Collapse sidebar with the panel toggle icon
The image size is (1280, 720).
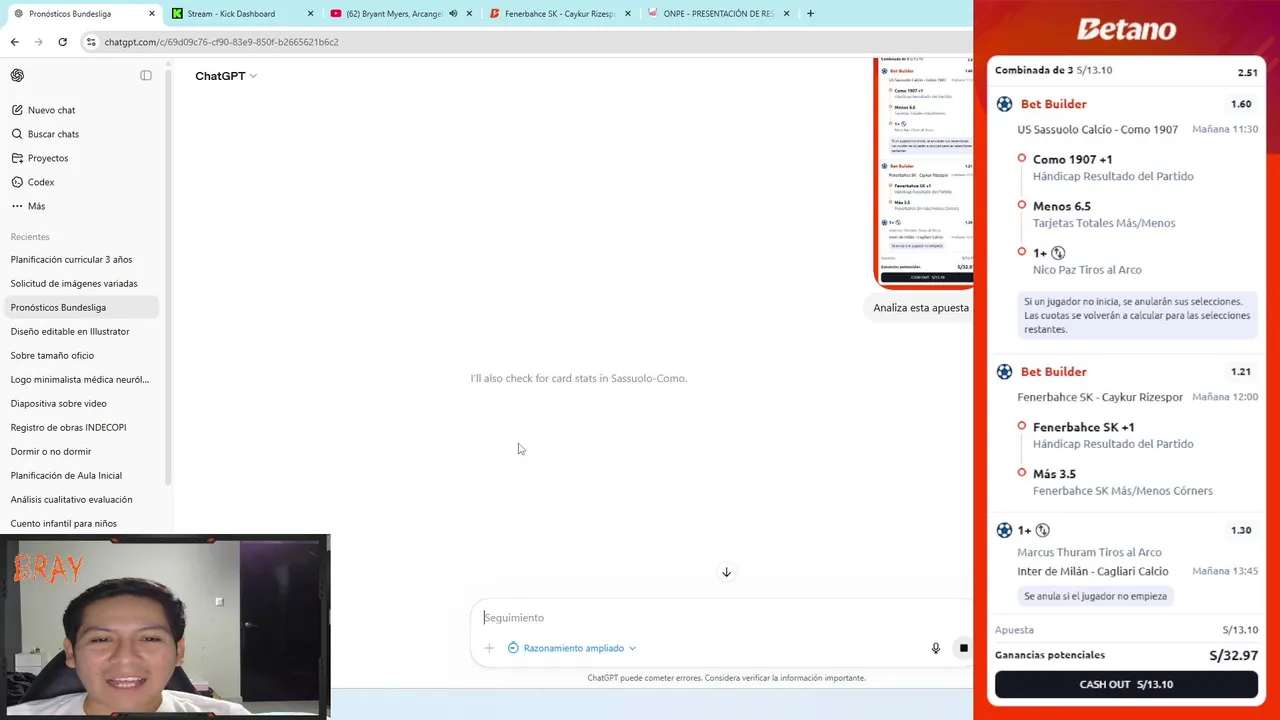[146, 76]
